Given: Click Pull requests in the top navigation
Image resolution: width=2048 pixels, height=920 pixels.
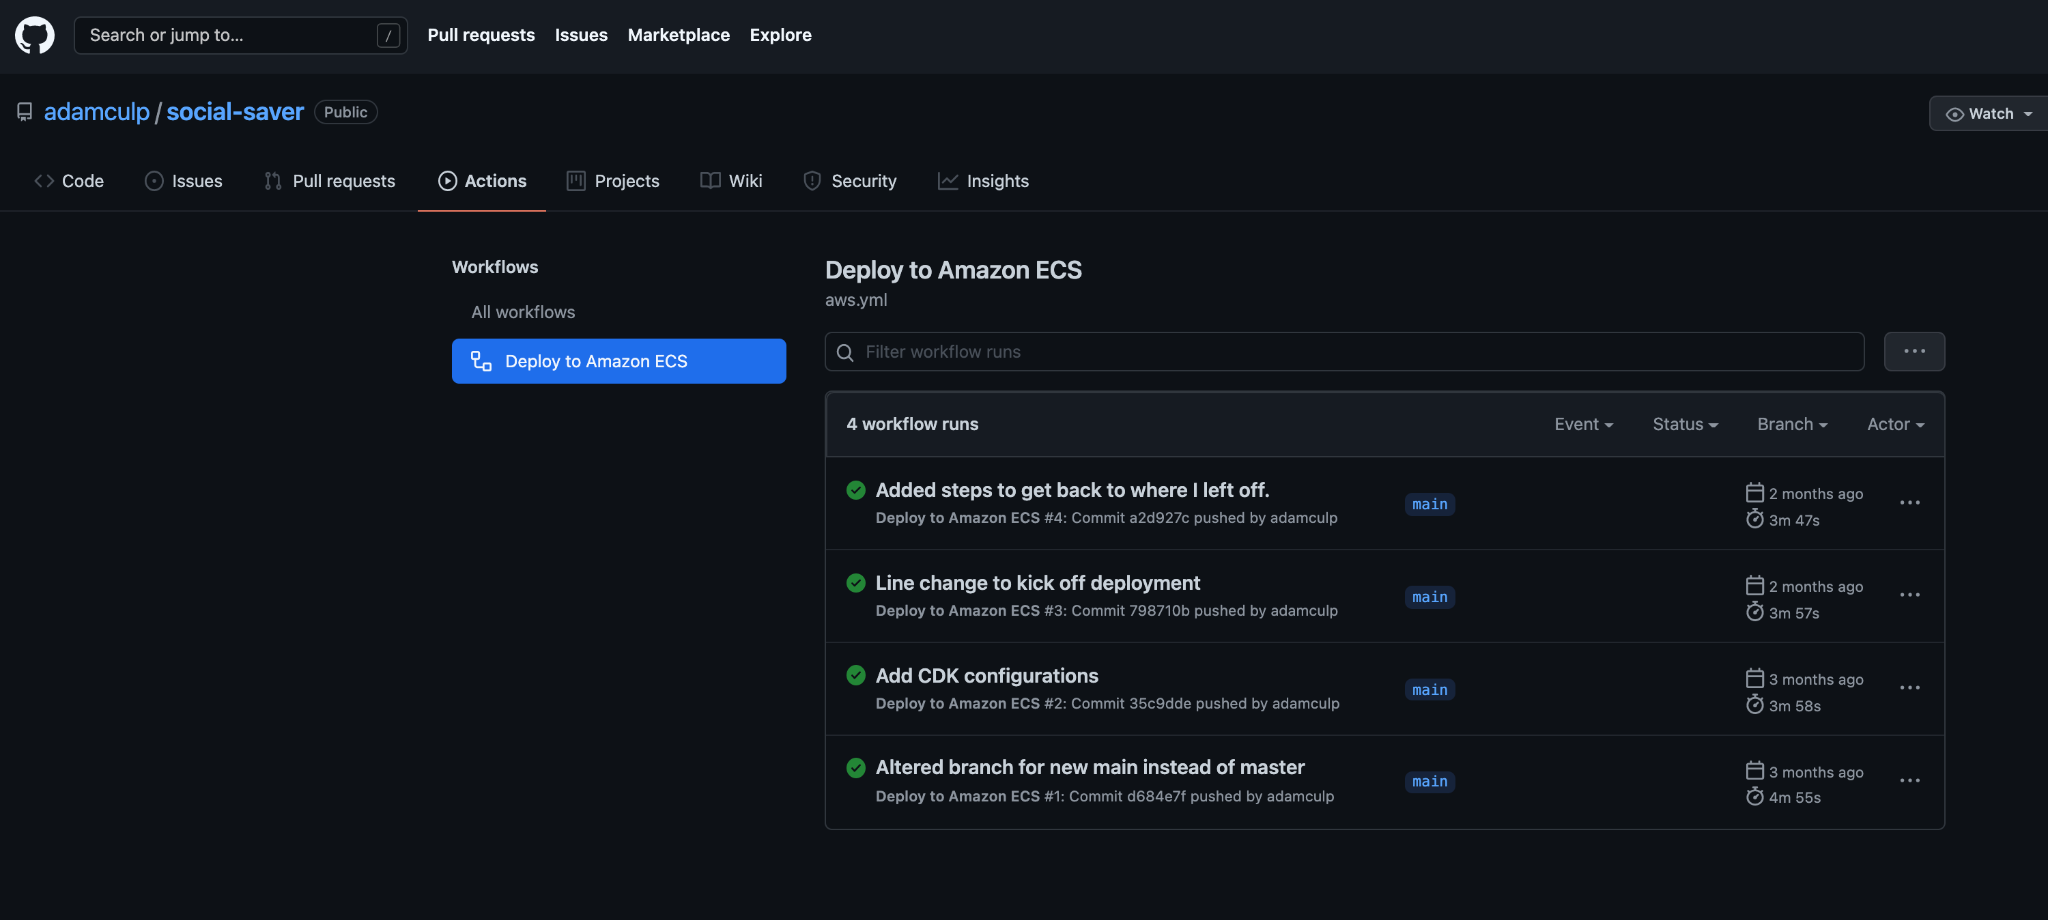Looking at the screenshot, I should point(481,35).
